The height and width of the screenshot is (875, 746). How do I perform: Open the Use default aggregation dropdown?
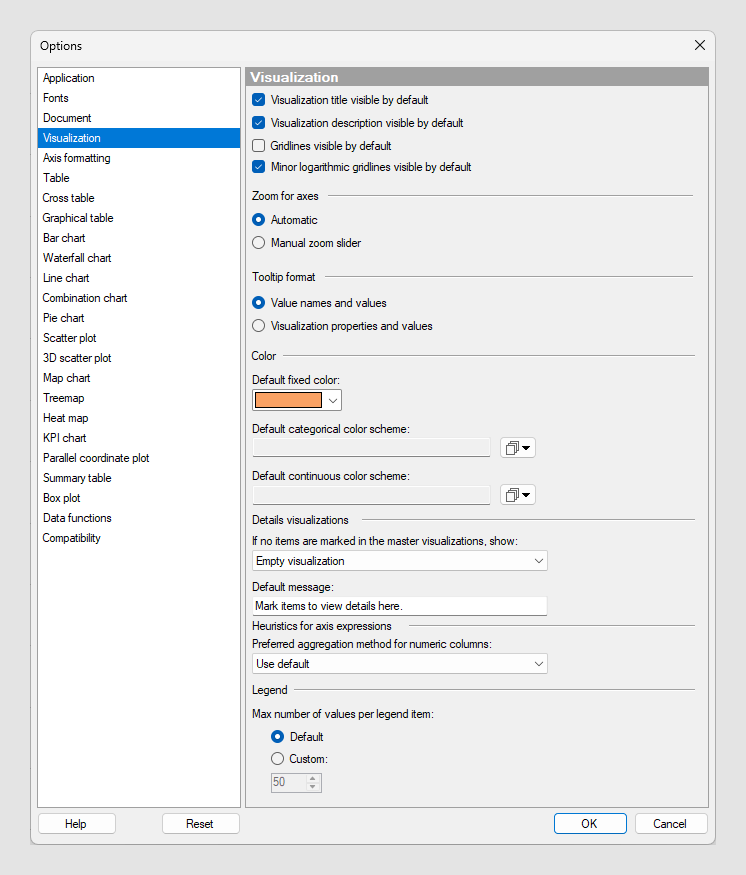coord(400,664)
